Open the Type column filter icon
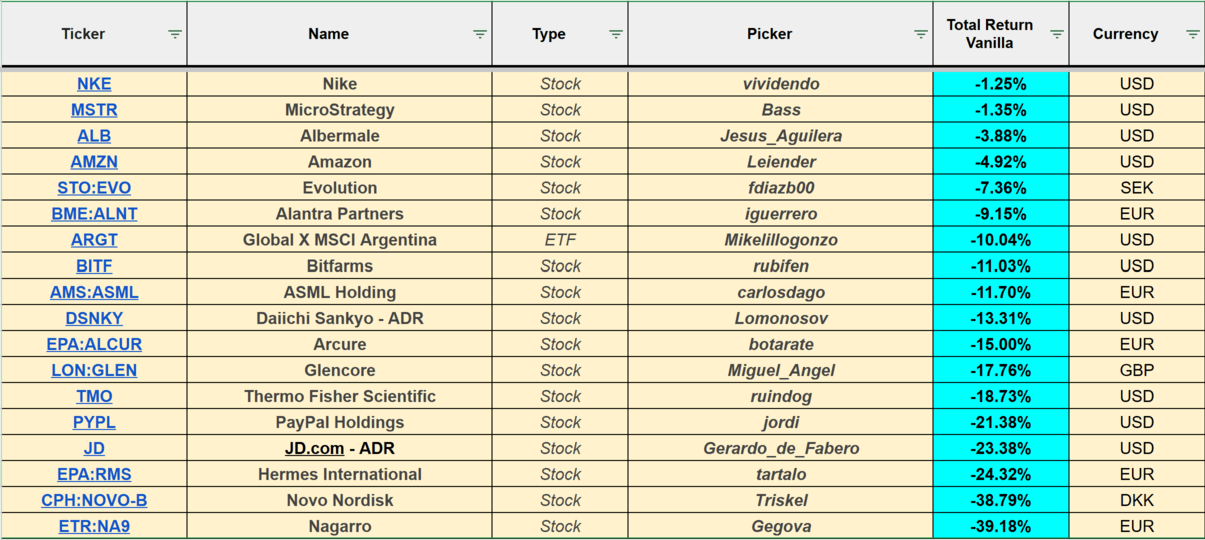 (616, 35)
